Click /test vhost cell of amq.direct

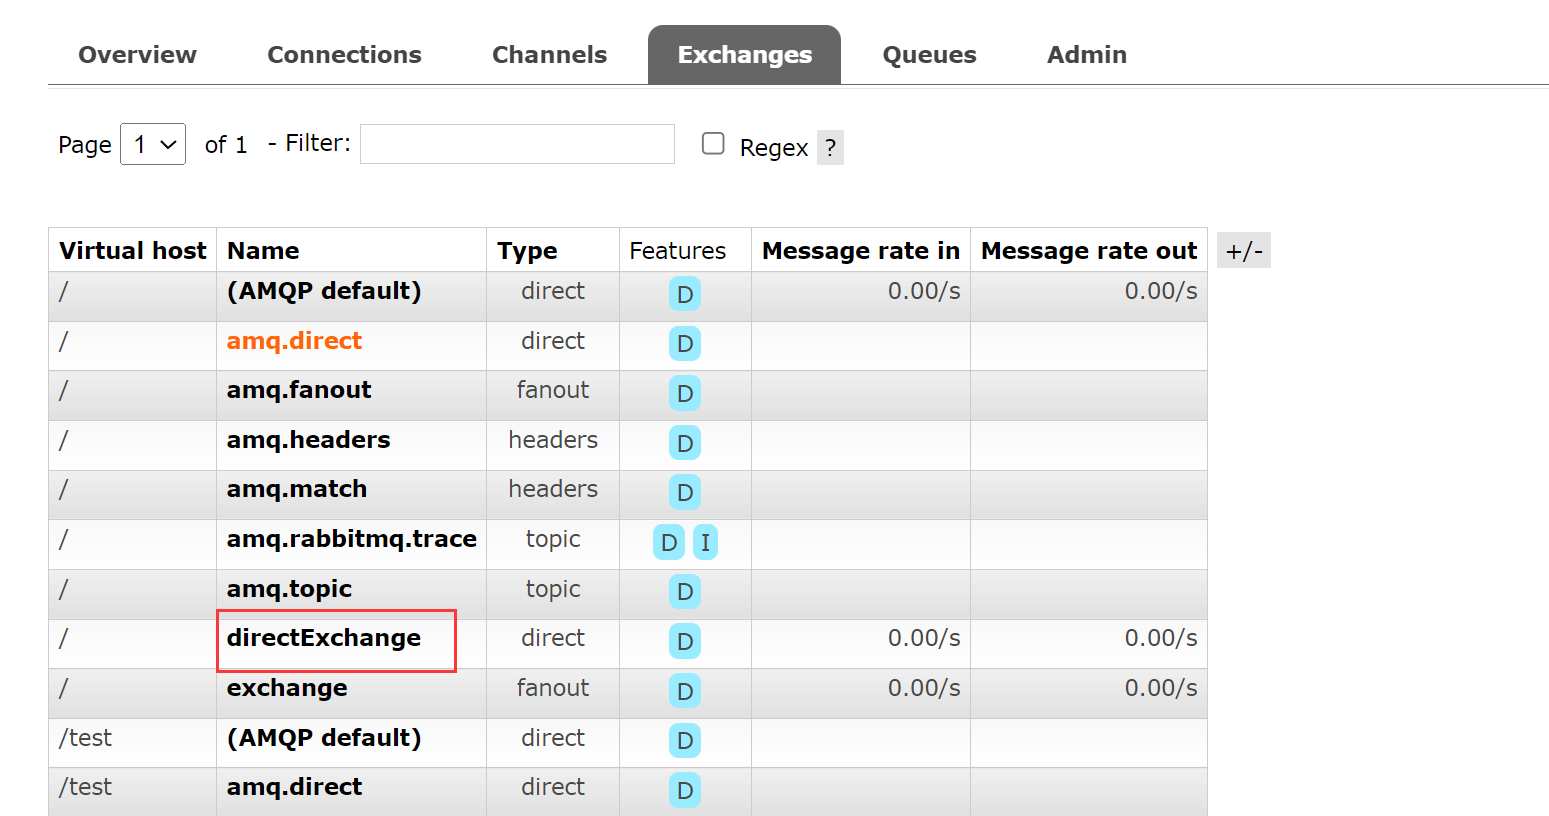(x=86, y=787)
